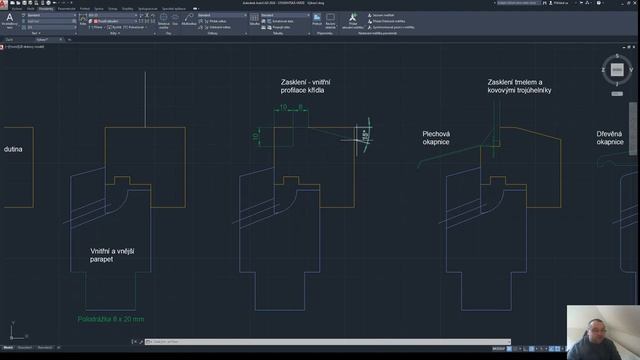Select the Pokračovat continue dimension tool
The height and width of the screenshot is (360, 640).
pyautogui.click(x=135, y=27)
